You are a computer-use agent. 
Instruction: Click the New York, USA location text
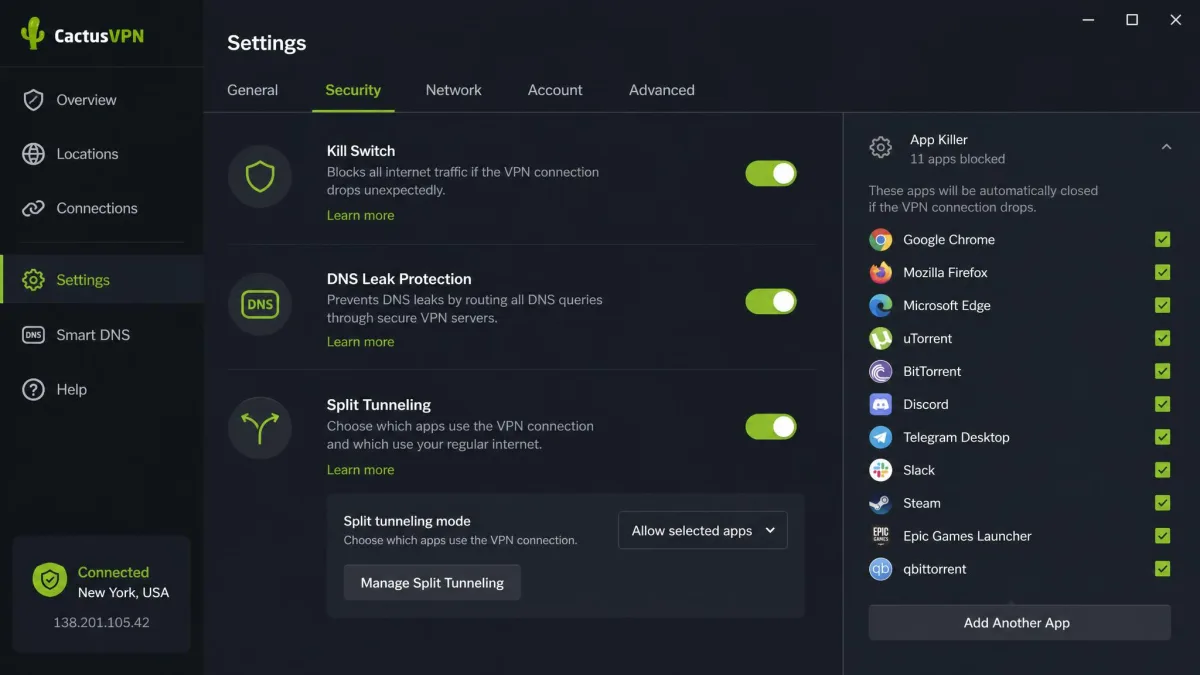coord(124,592)
